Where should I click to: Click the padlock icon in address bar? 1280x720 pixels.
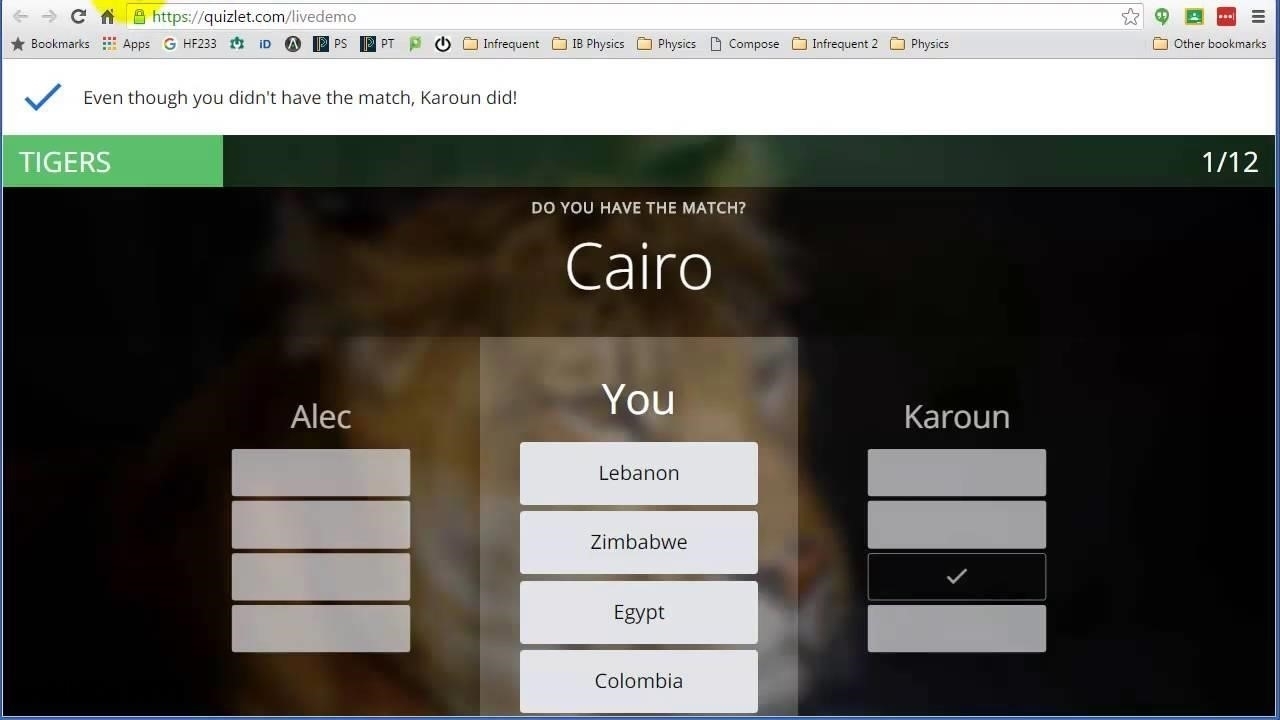click(139, 16)
